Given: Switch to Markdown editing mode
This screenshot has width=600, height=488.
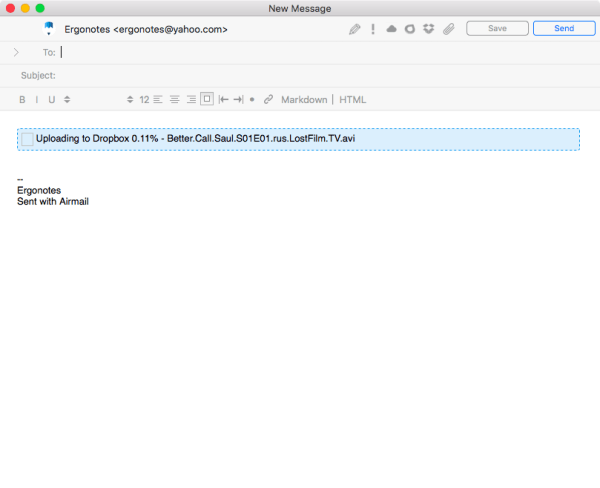Looking at the screenshot, I should (304, 100).
